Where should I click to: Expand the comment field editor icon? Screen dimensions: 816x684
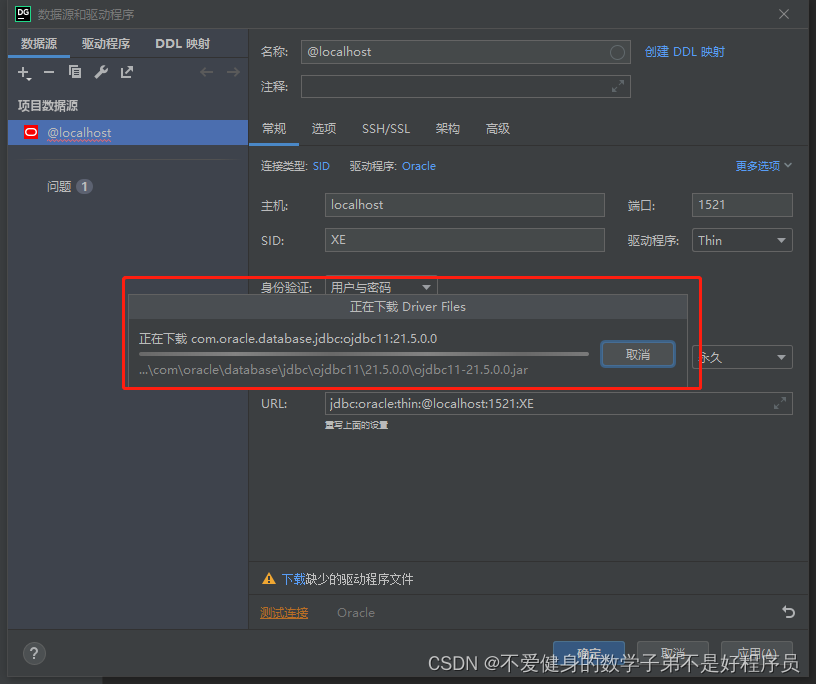tap(618, 86)
